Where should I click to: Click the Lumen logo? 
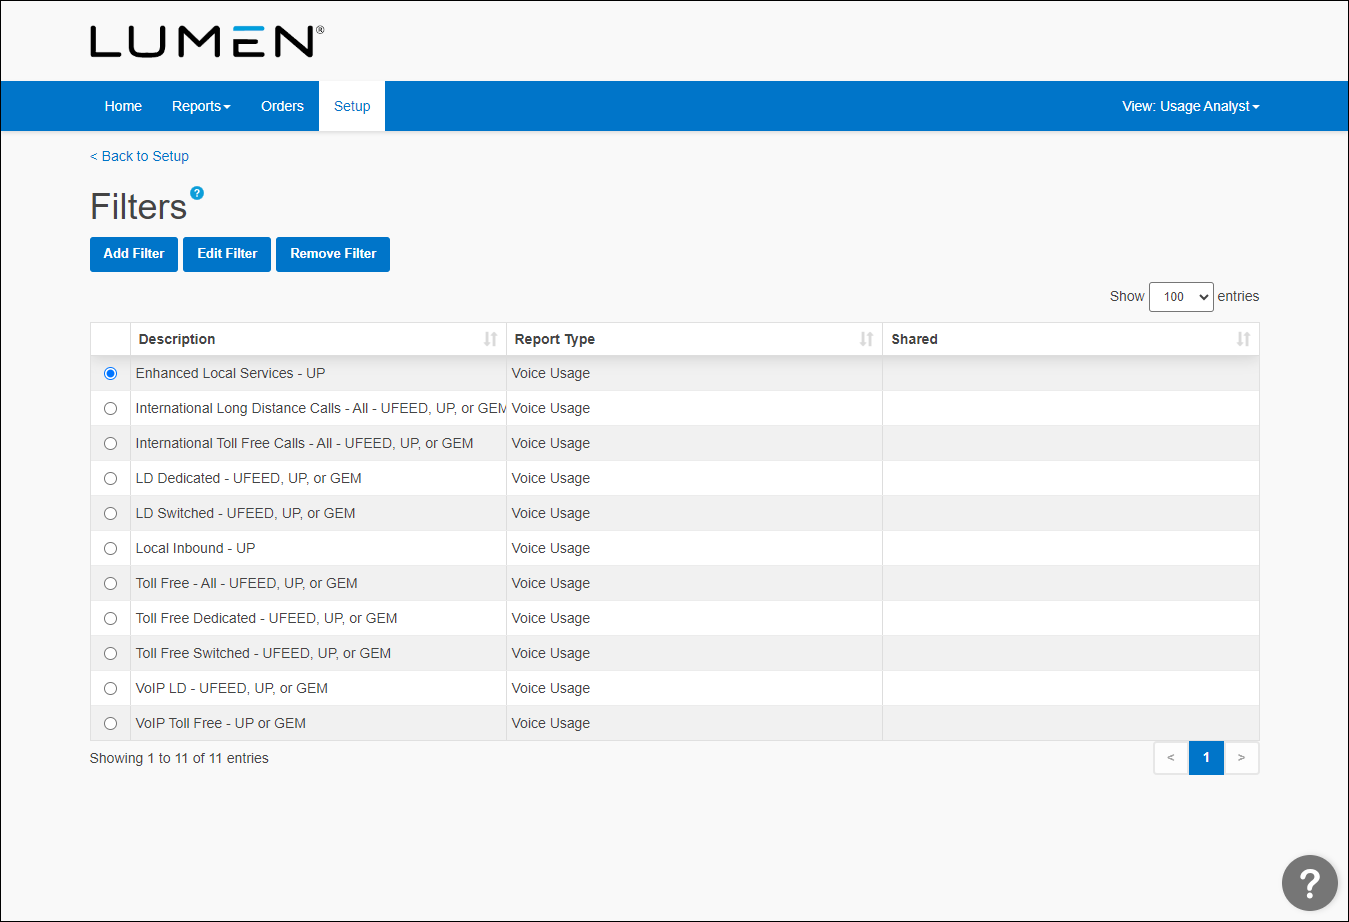point(206,42)
